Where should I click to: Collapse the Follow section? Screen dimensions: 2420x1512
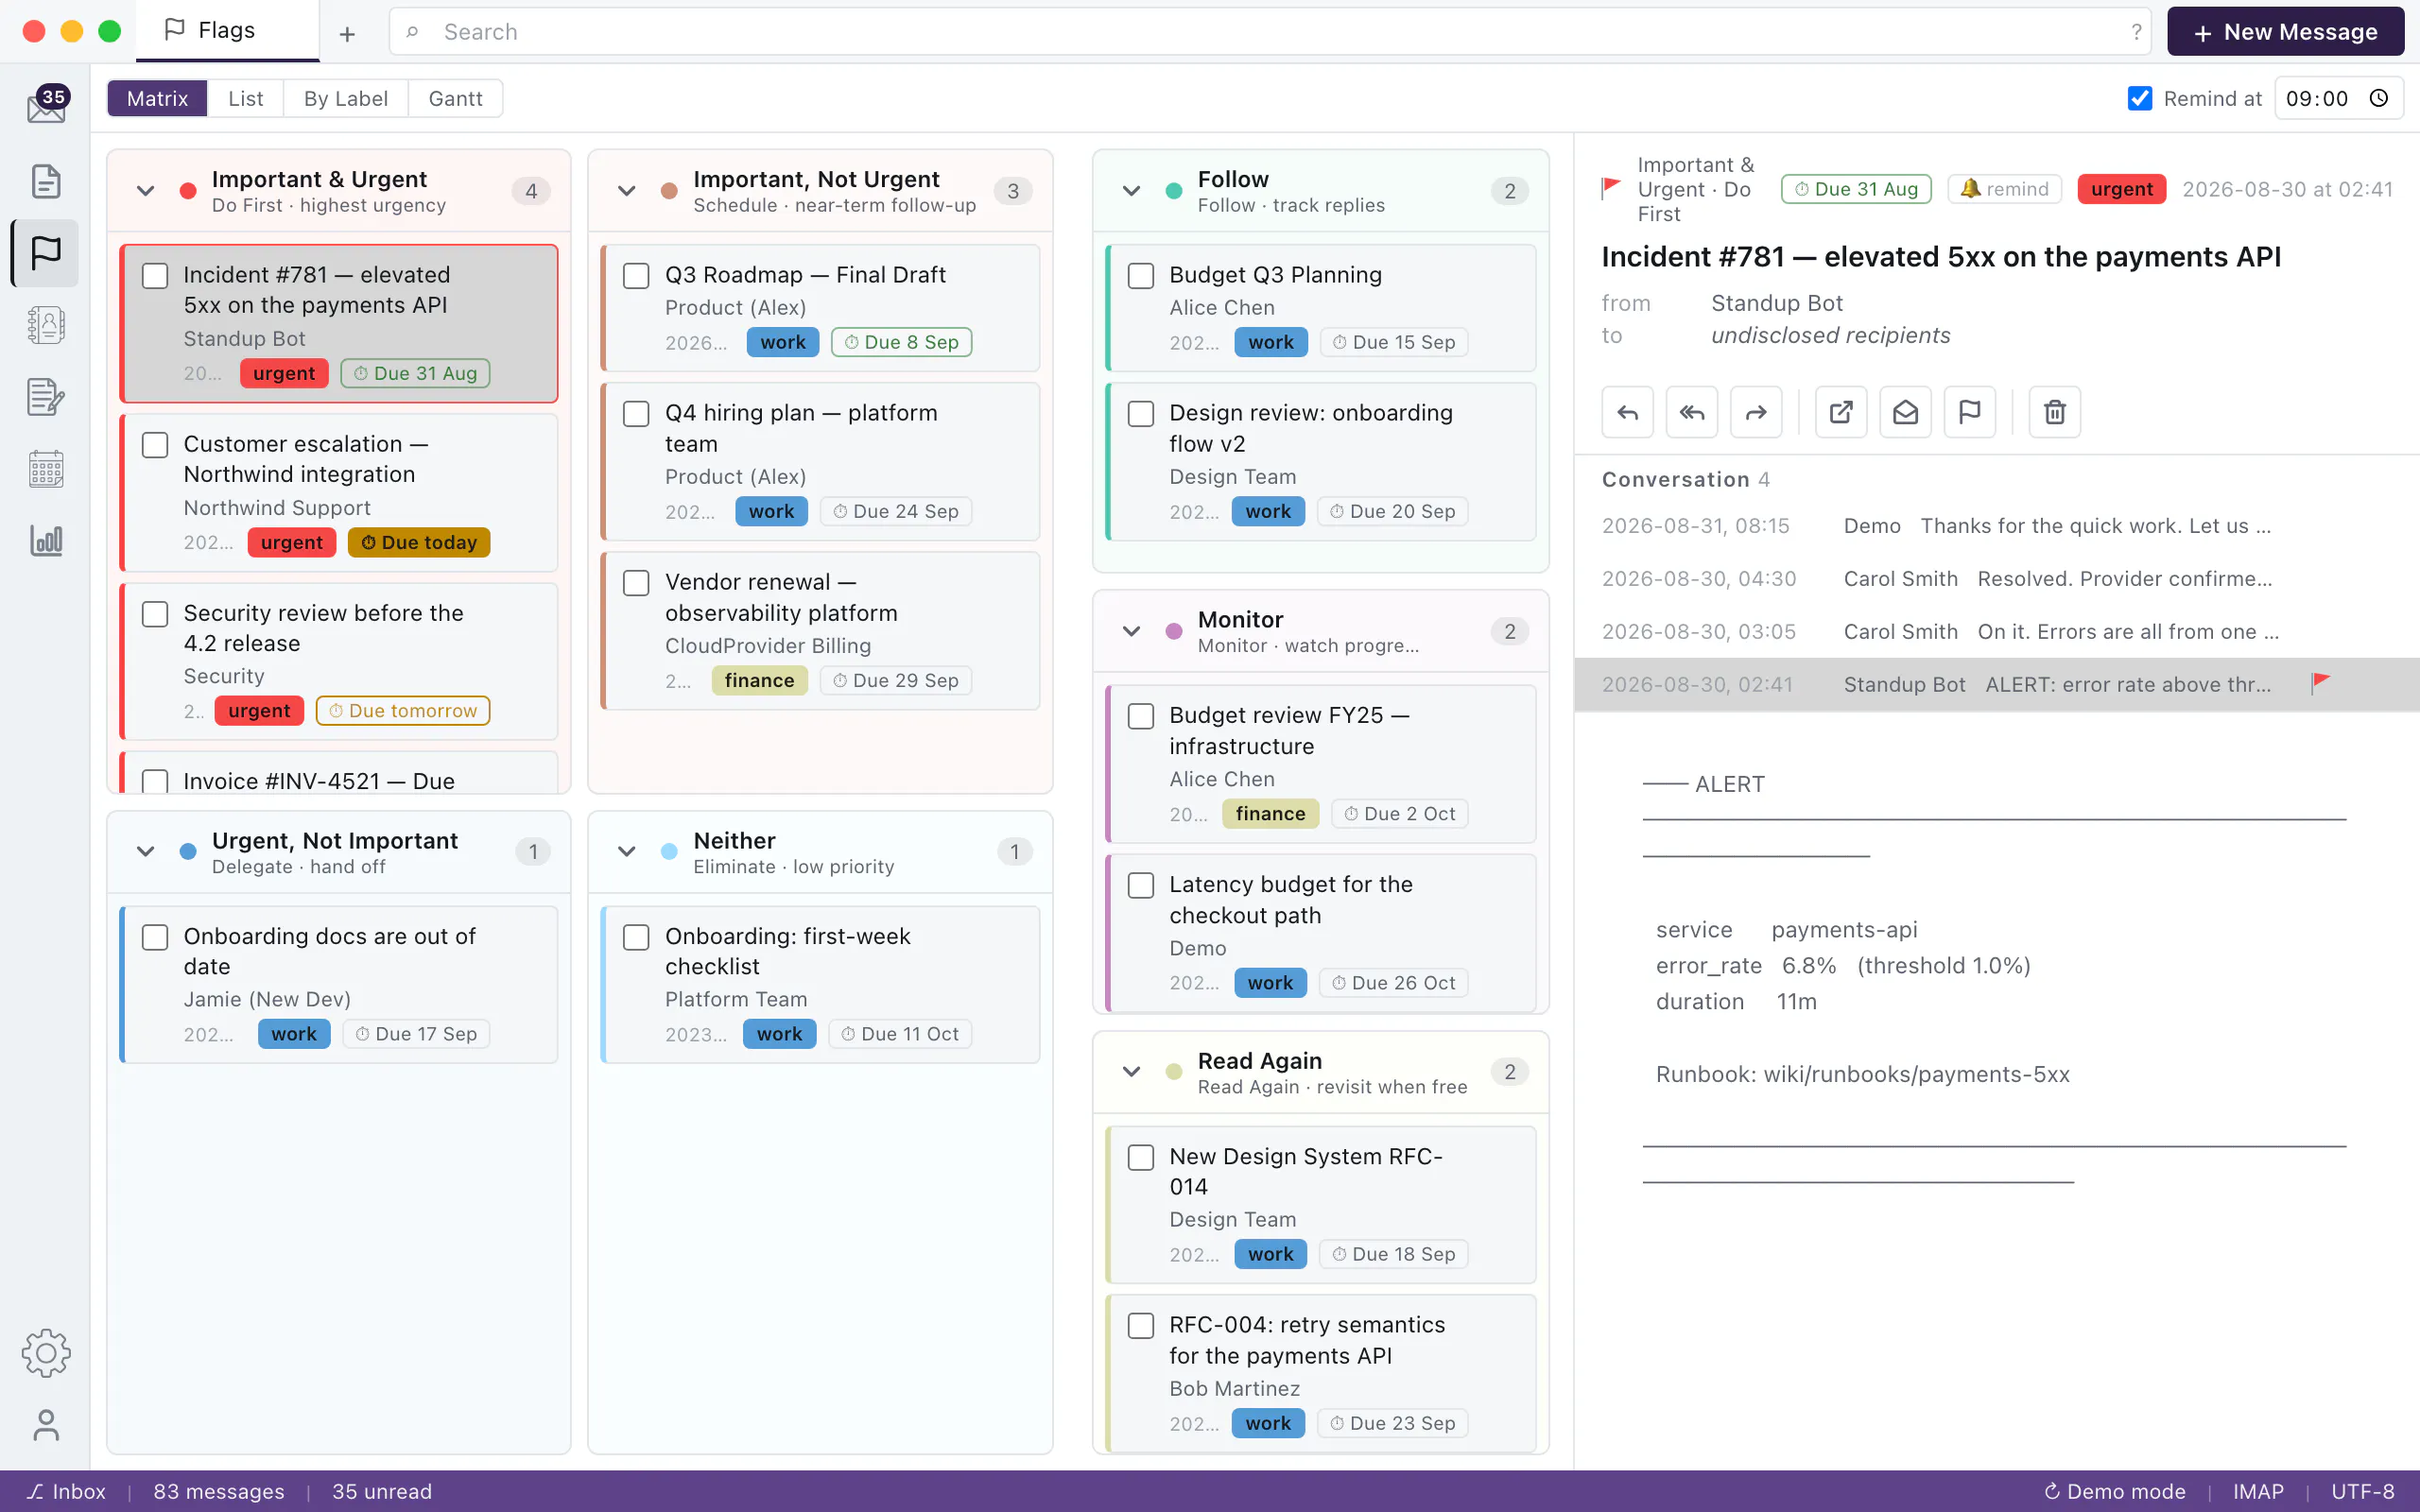(x=1131, y=191)
